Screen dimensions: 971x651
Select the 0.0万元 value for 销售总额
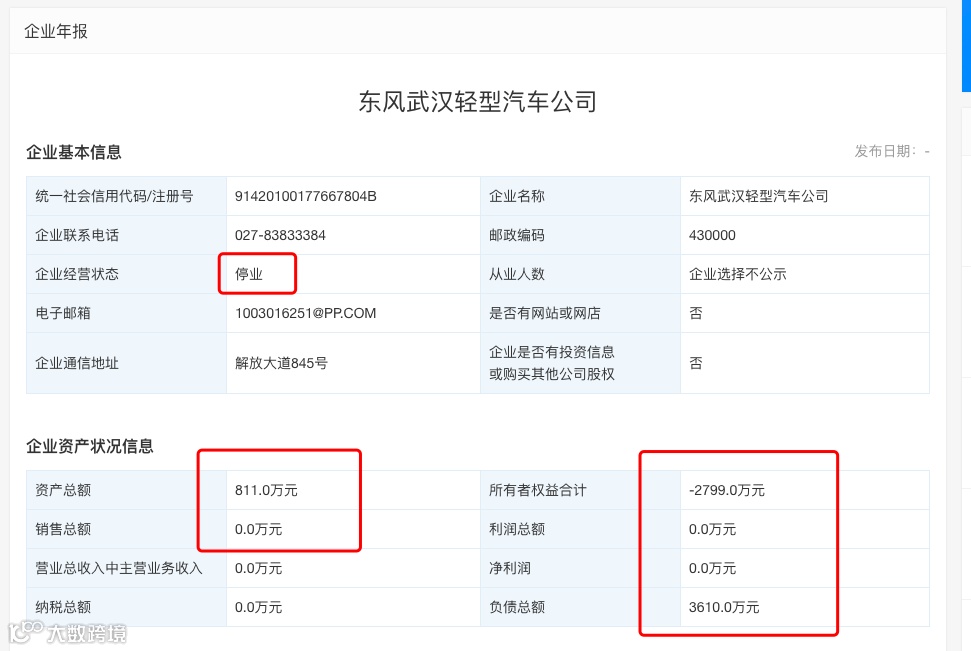[258, 530]
